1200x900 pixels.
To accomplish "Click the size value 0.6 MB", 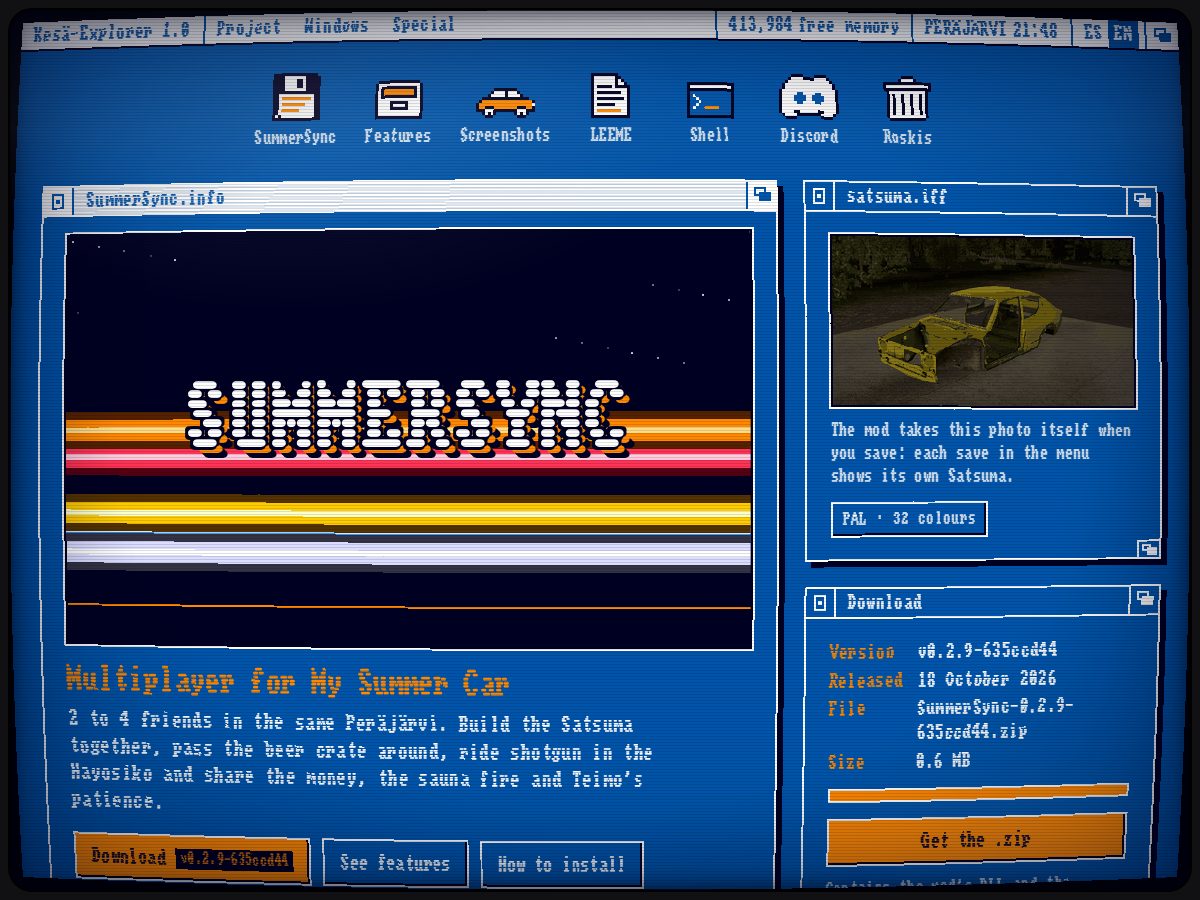I will (x=943, y=761).
